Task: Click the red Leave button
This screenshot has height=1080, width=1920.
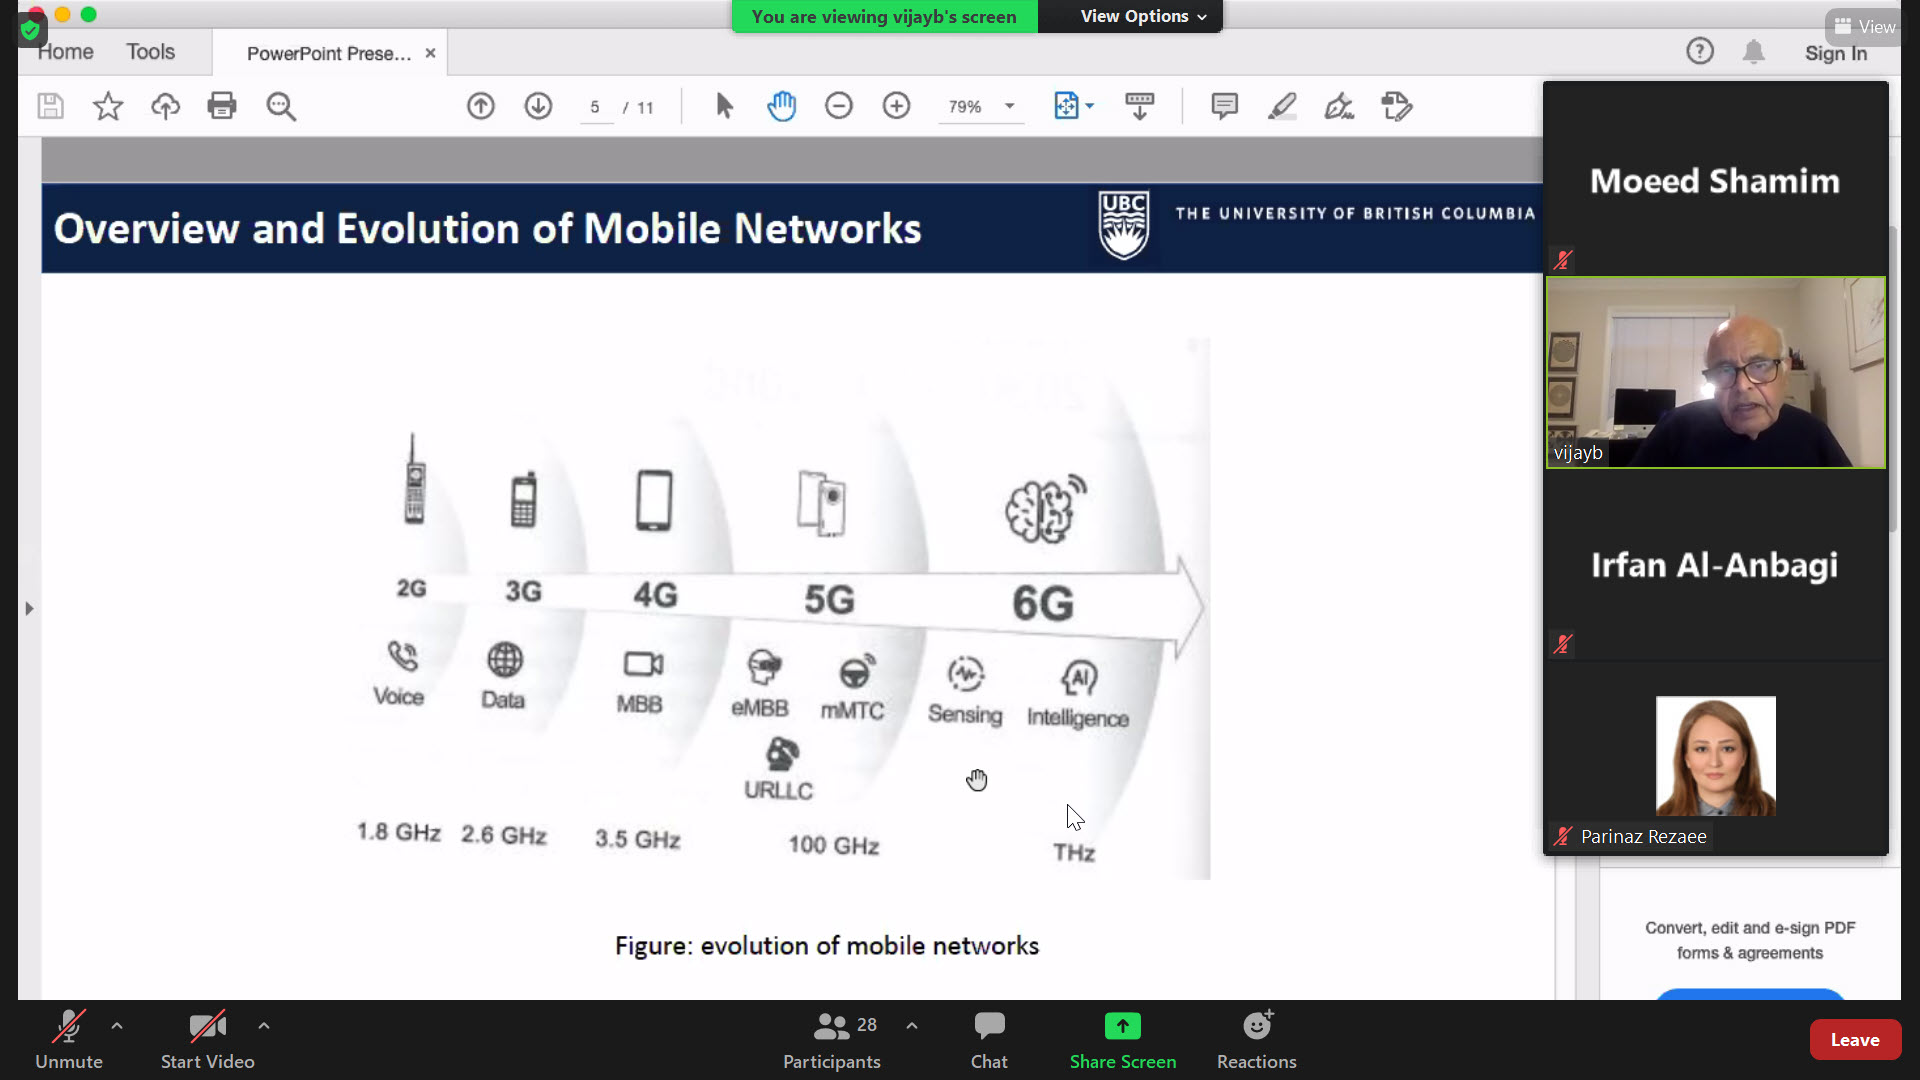Action: (1854, 1040)
